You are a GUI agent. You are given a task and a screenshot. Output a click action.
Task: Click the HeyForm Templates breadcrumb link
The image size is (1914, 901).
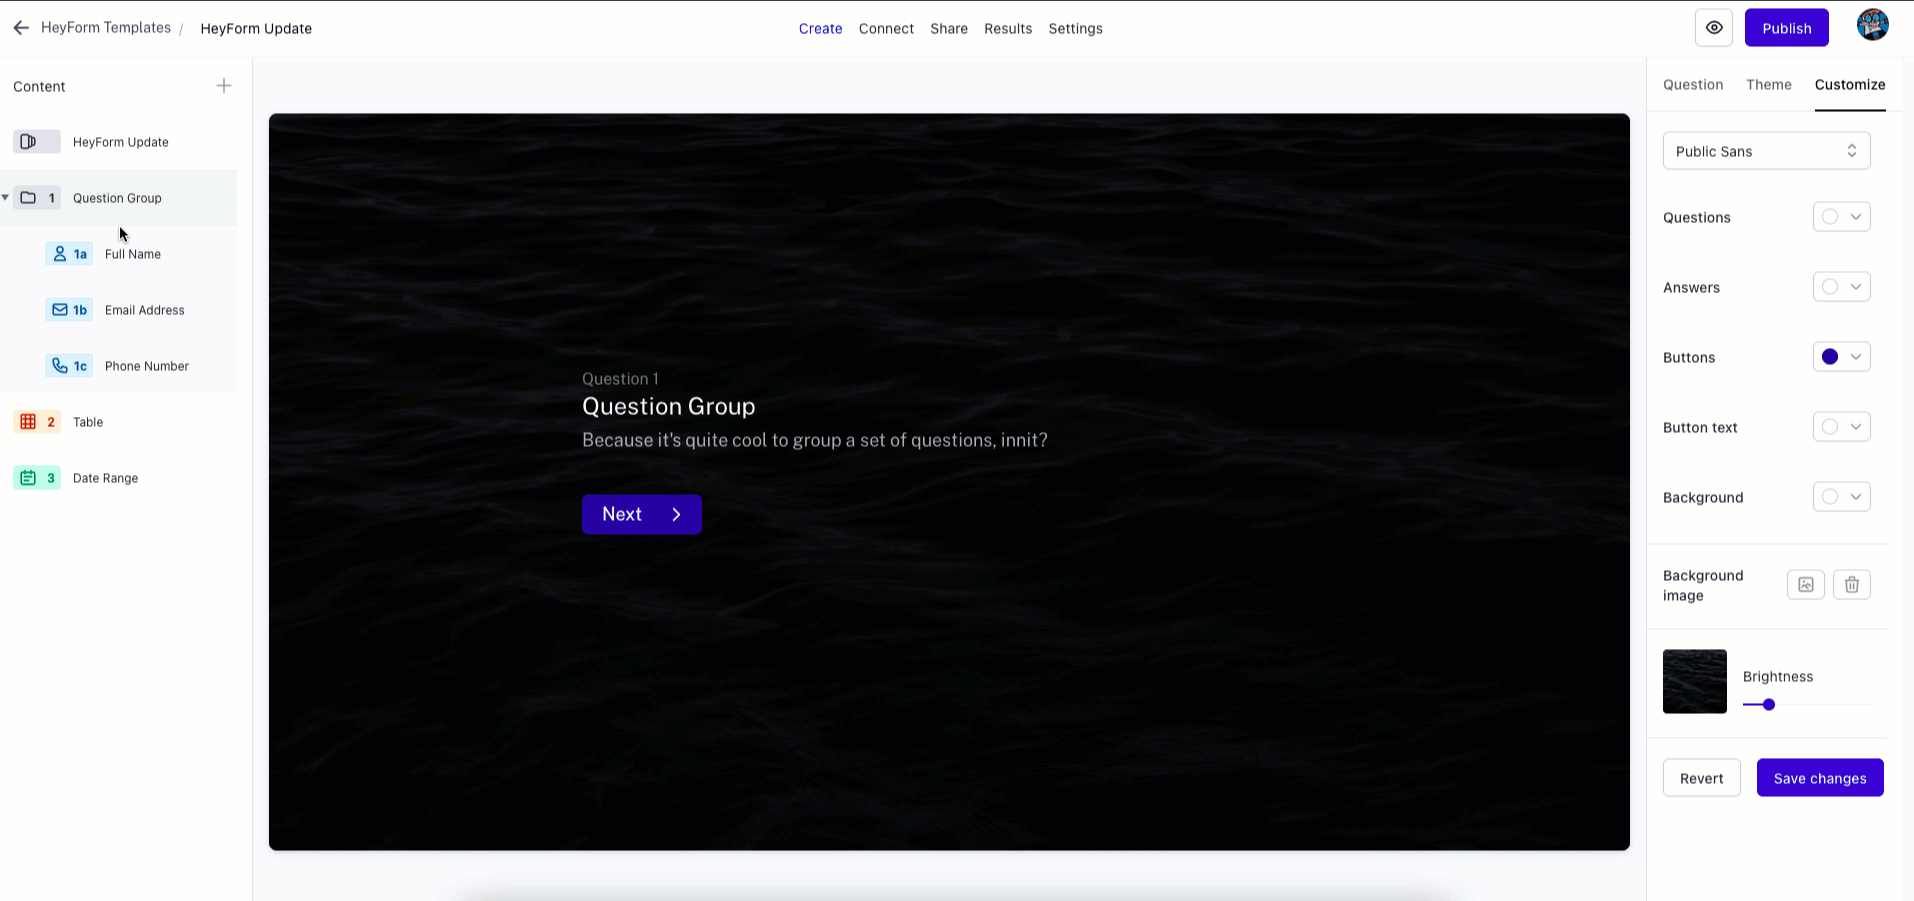[106, 28]
